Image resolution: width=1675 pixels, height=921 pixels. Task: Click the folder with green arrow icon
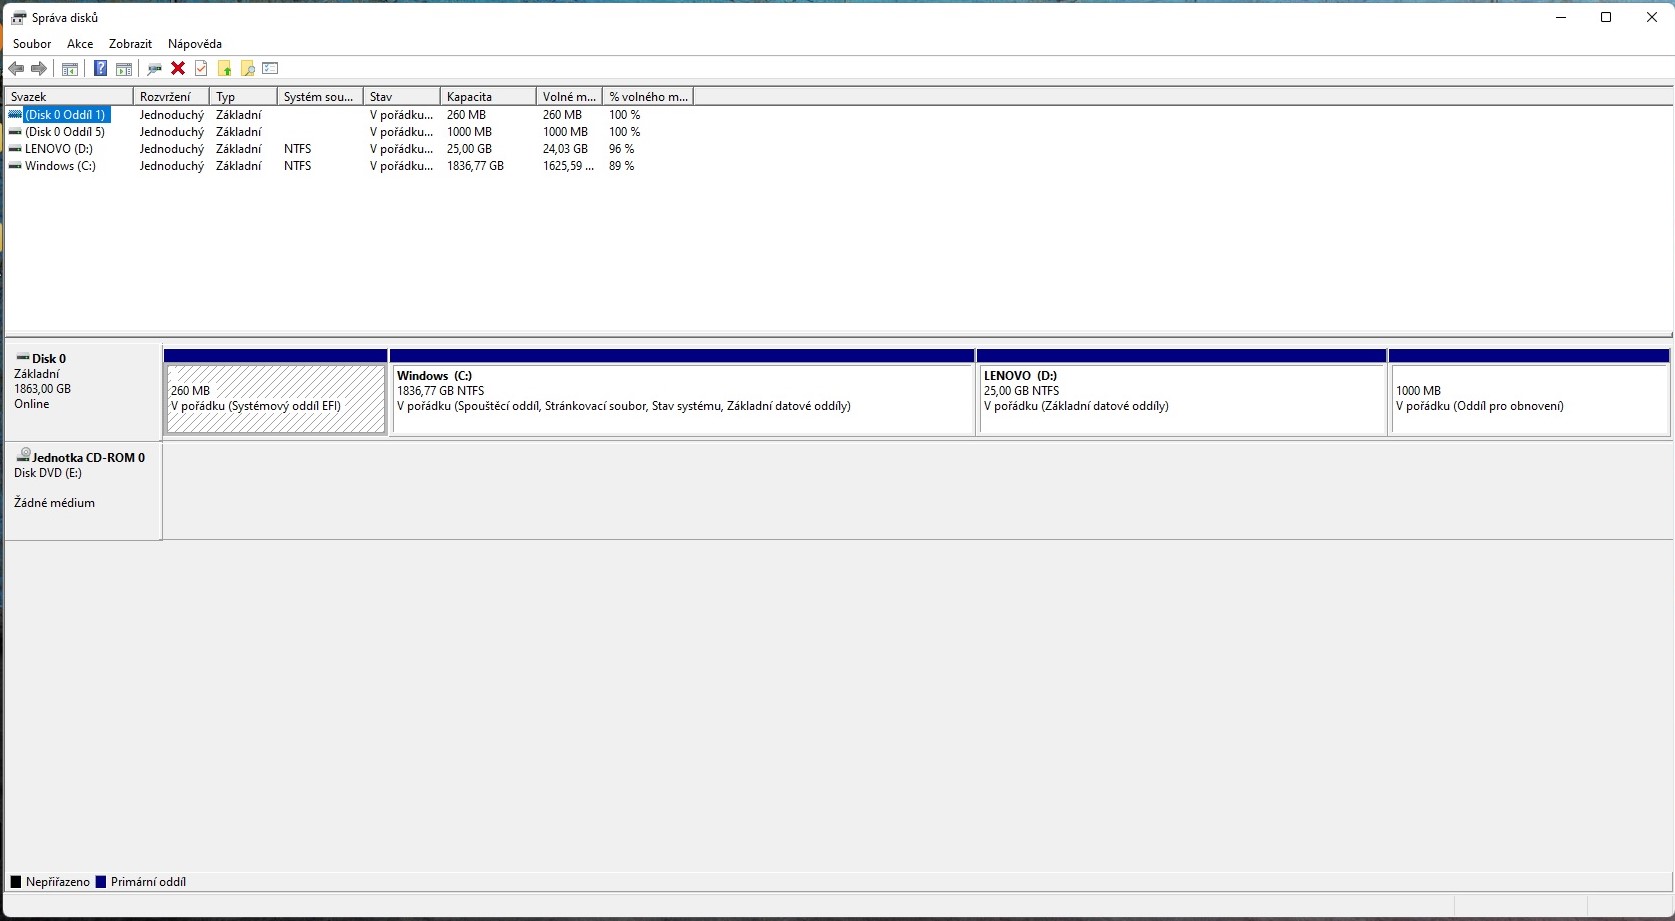[x=224, y=69]
